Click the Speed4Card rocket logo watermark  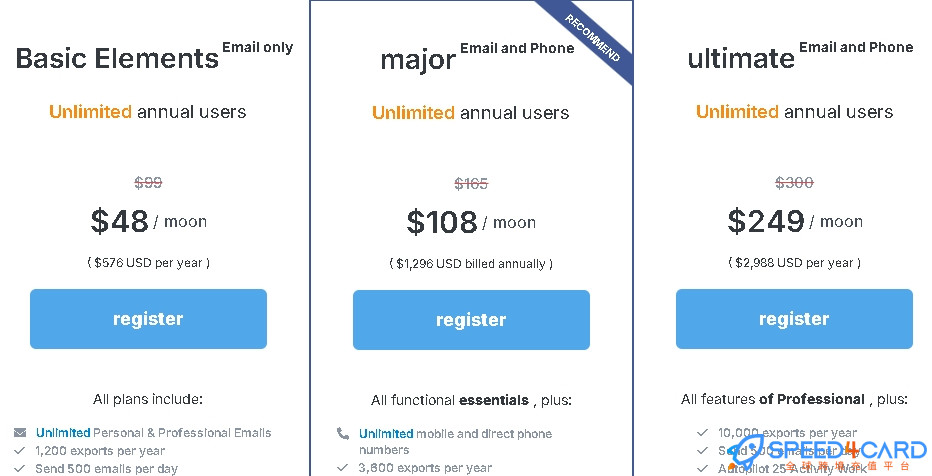(x=827, y=453)
